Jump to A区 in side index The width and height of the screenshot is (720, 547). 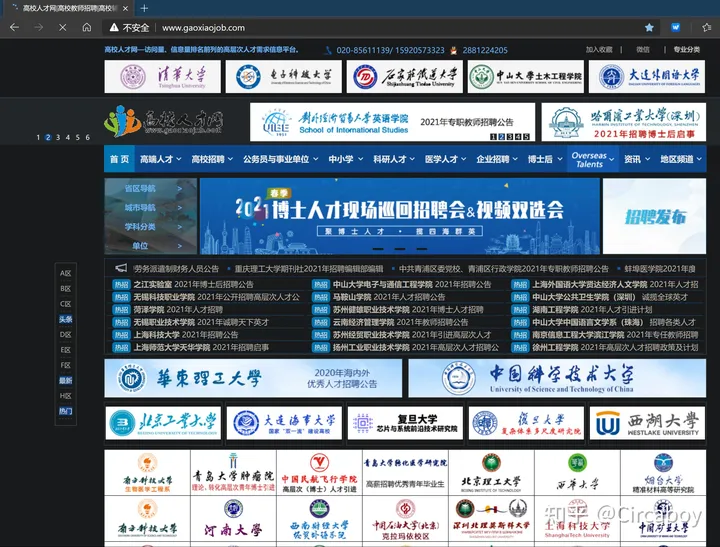click(66, 273)
